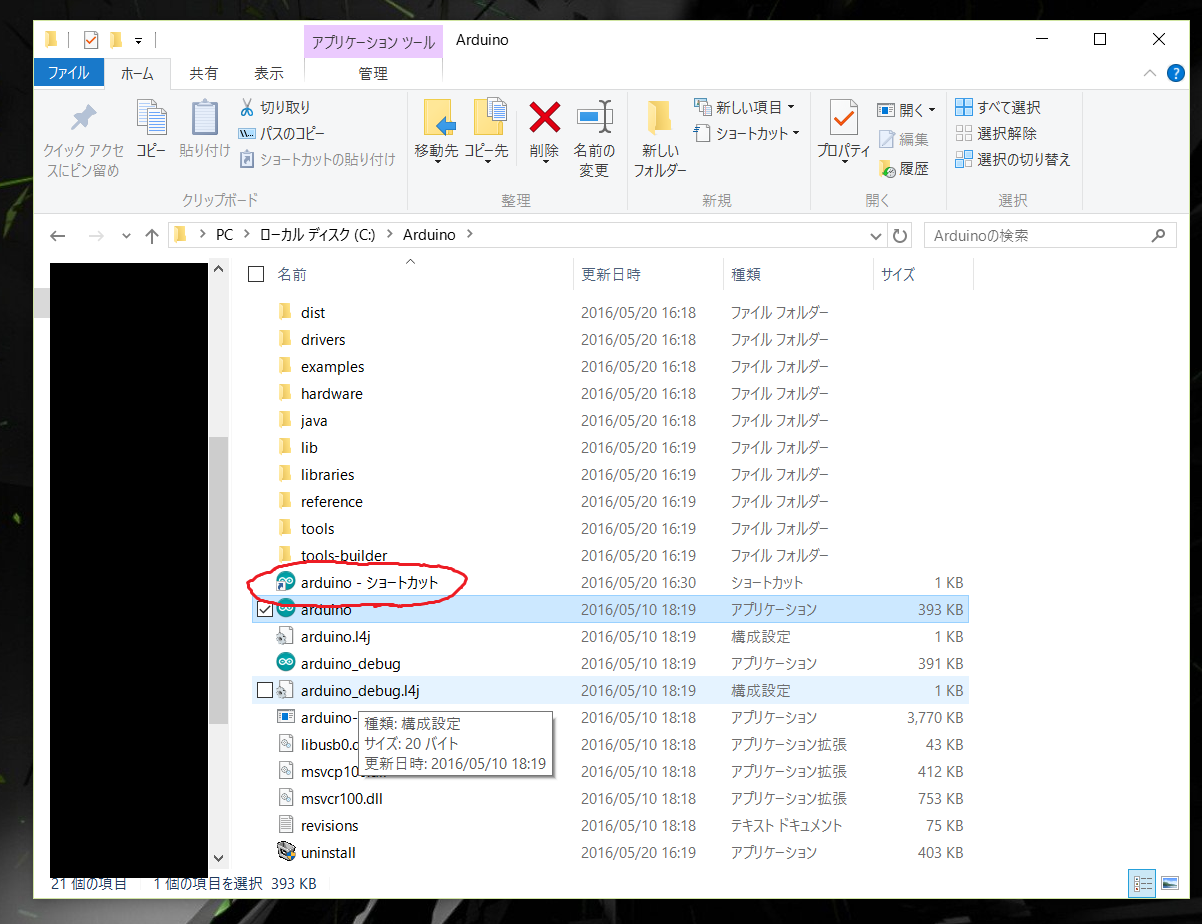This screenshot has width=1202, height=924.
Task: Open the Manage (管理) tab
Action: point(373,73)
